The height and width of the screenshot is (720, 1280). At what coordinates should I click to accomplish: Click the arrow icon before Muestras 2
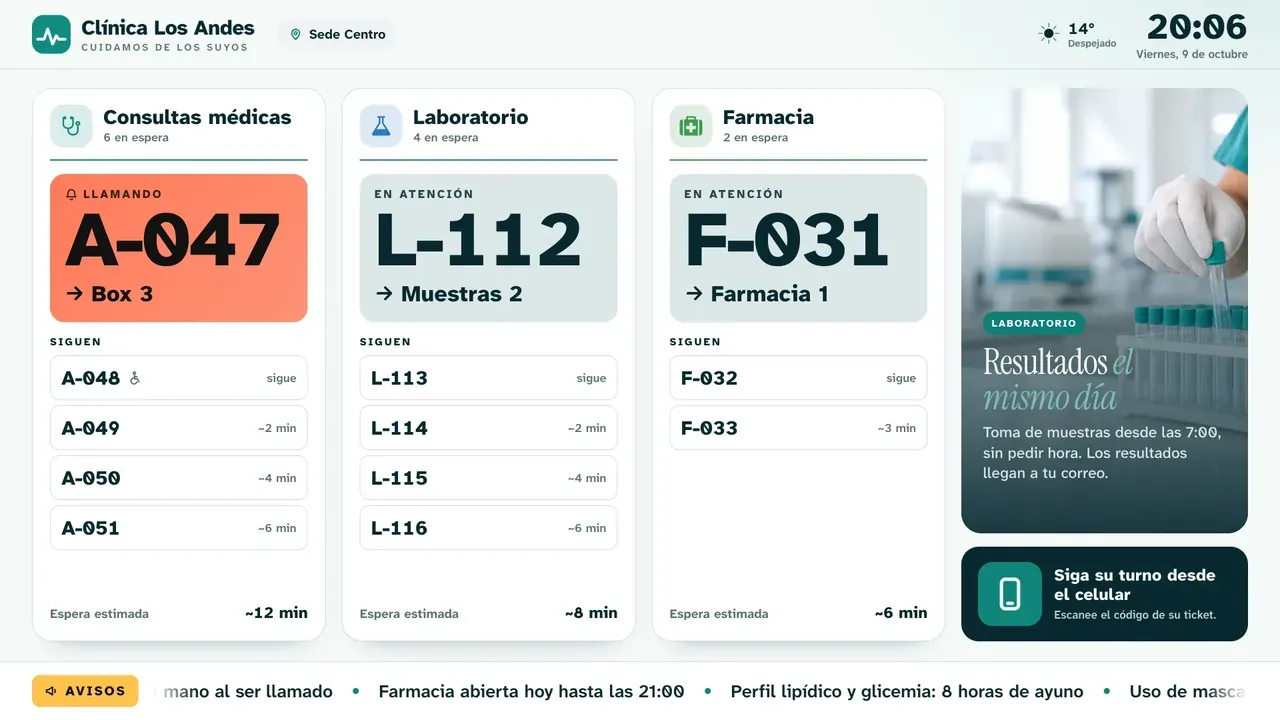(384, 293)
